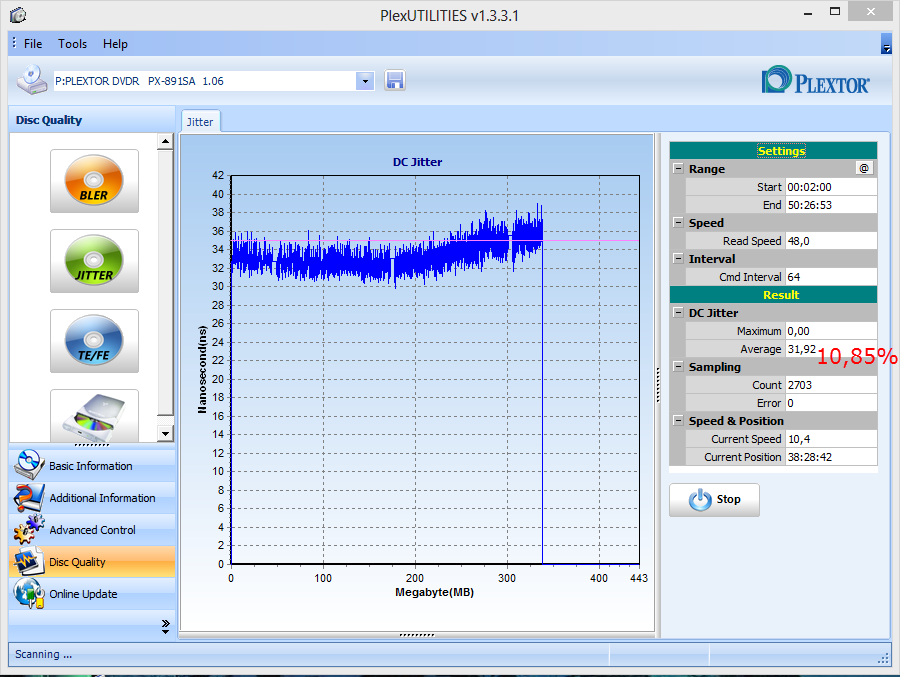Open Basic Information section
Viewport: 900px width, 677px height.
92,465
